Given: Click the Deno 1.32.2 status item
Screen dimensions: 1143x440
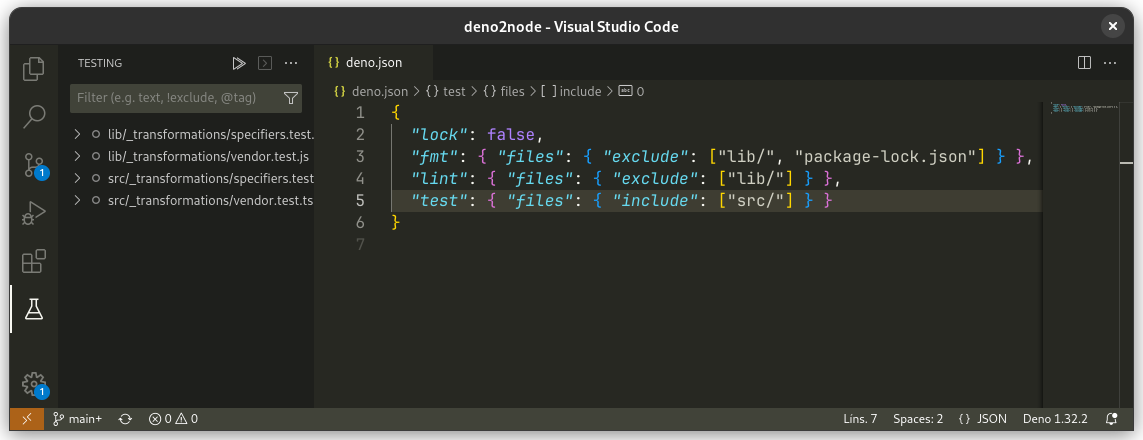Looking at the screenshot, I should click(1055, 419).
